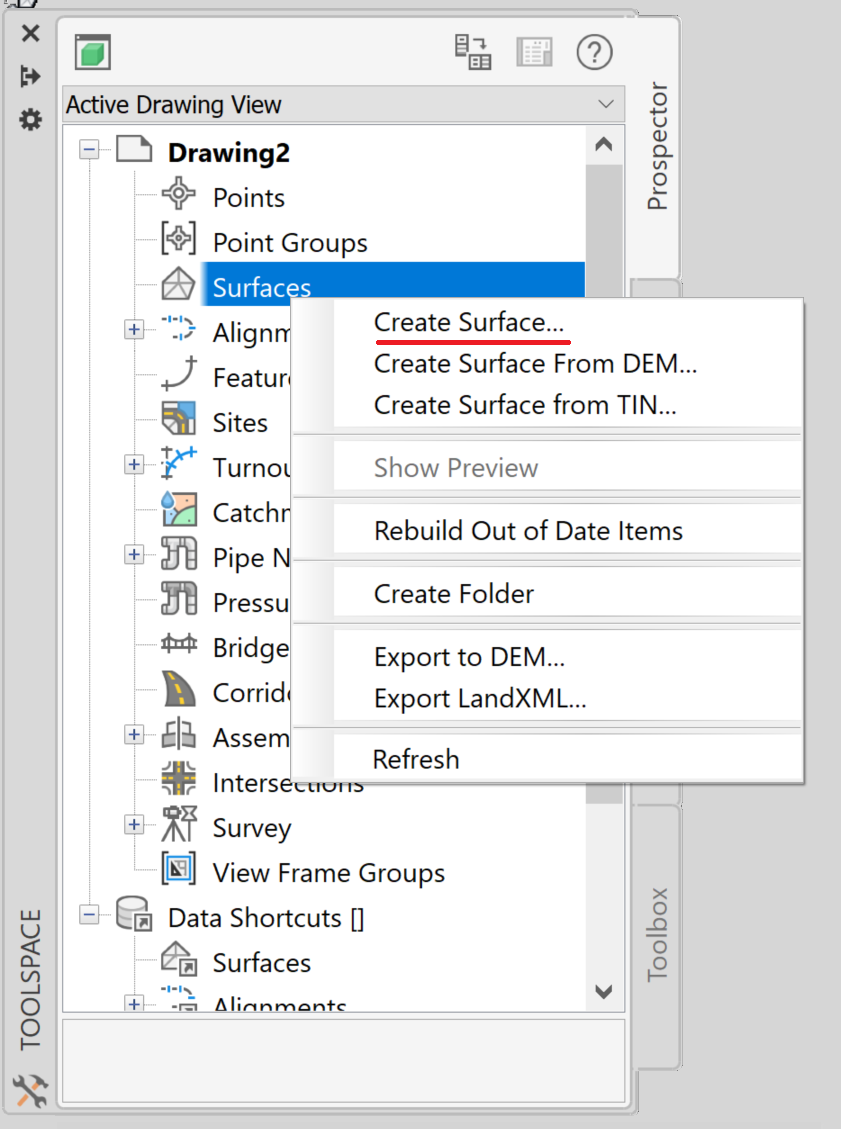The image size is (841, 1129).
Task: Click the Points item icon
Action: [x=179, y=197]
